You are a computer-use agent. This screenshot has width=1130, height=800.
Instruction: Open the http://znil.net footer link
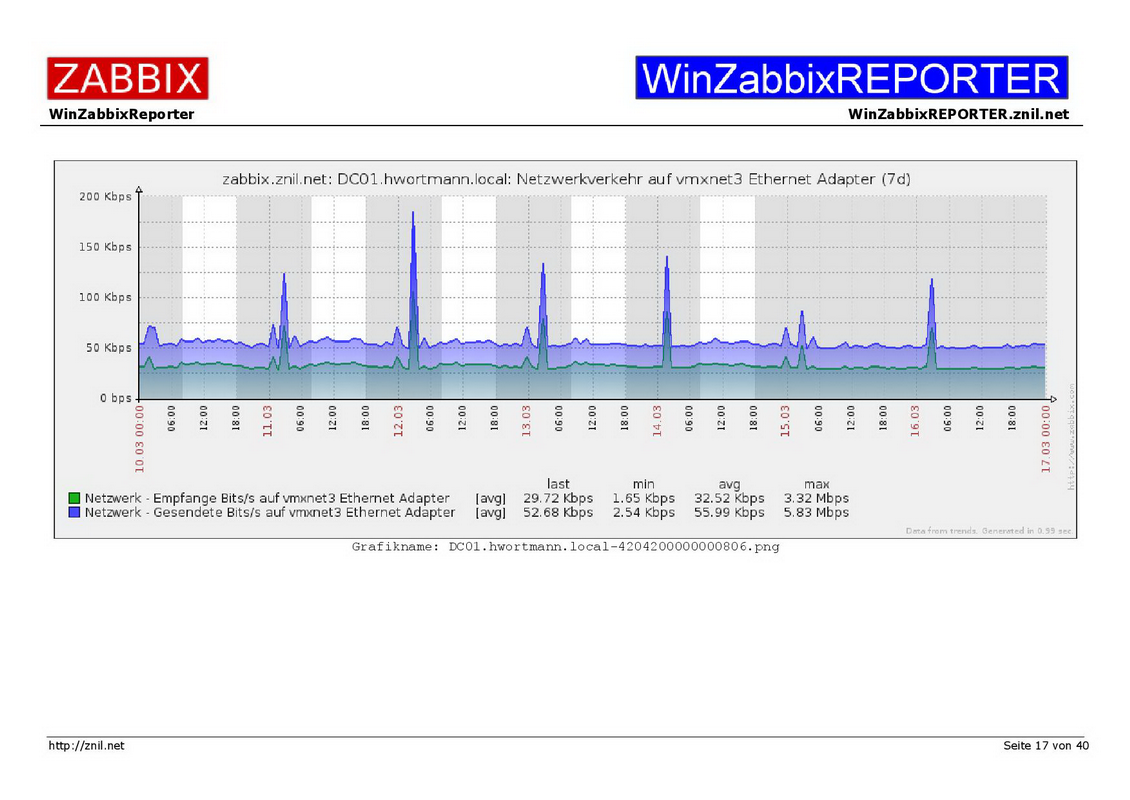click(87, 746)
